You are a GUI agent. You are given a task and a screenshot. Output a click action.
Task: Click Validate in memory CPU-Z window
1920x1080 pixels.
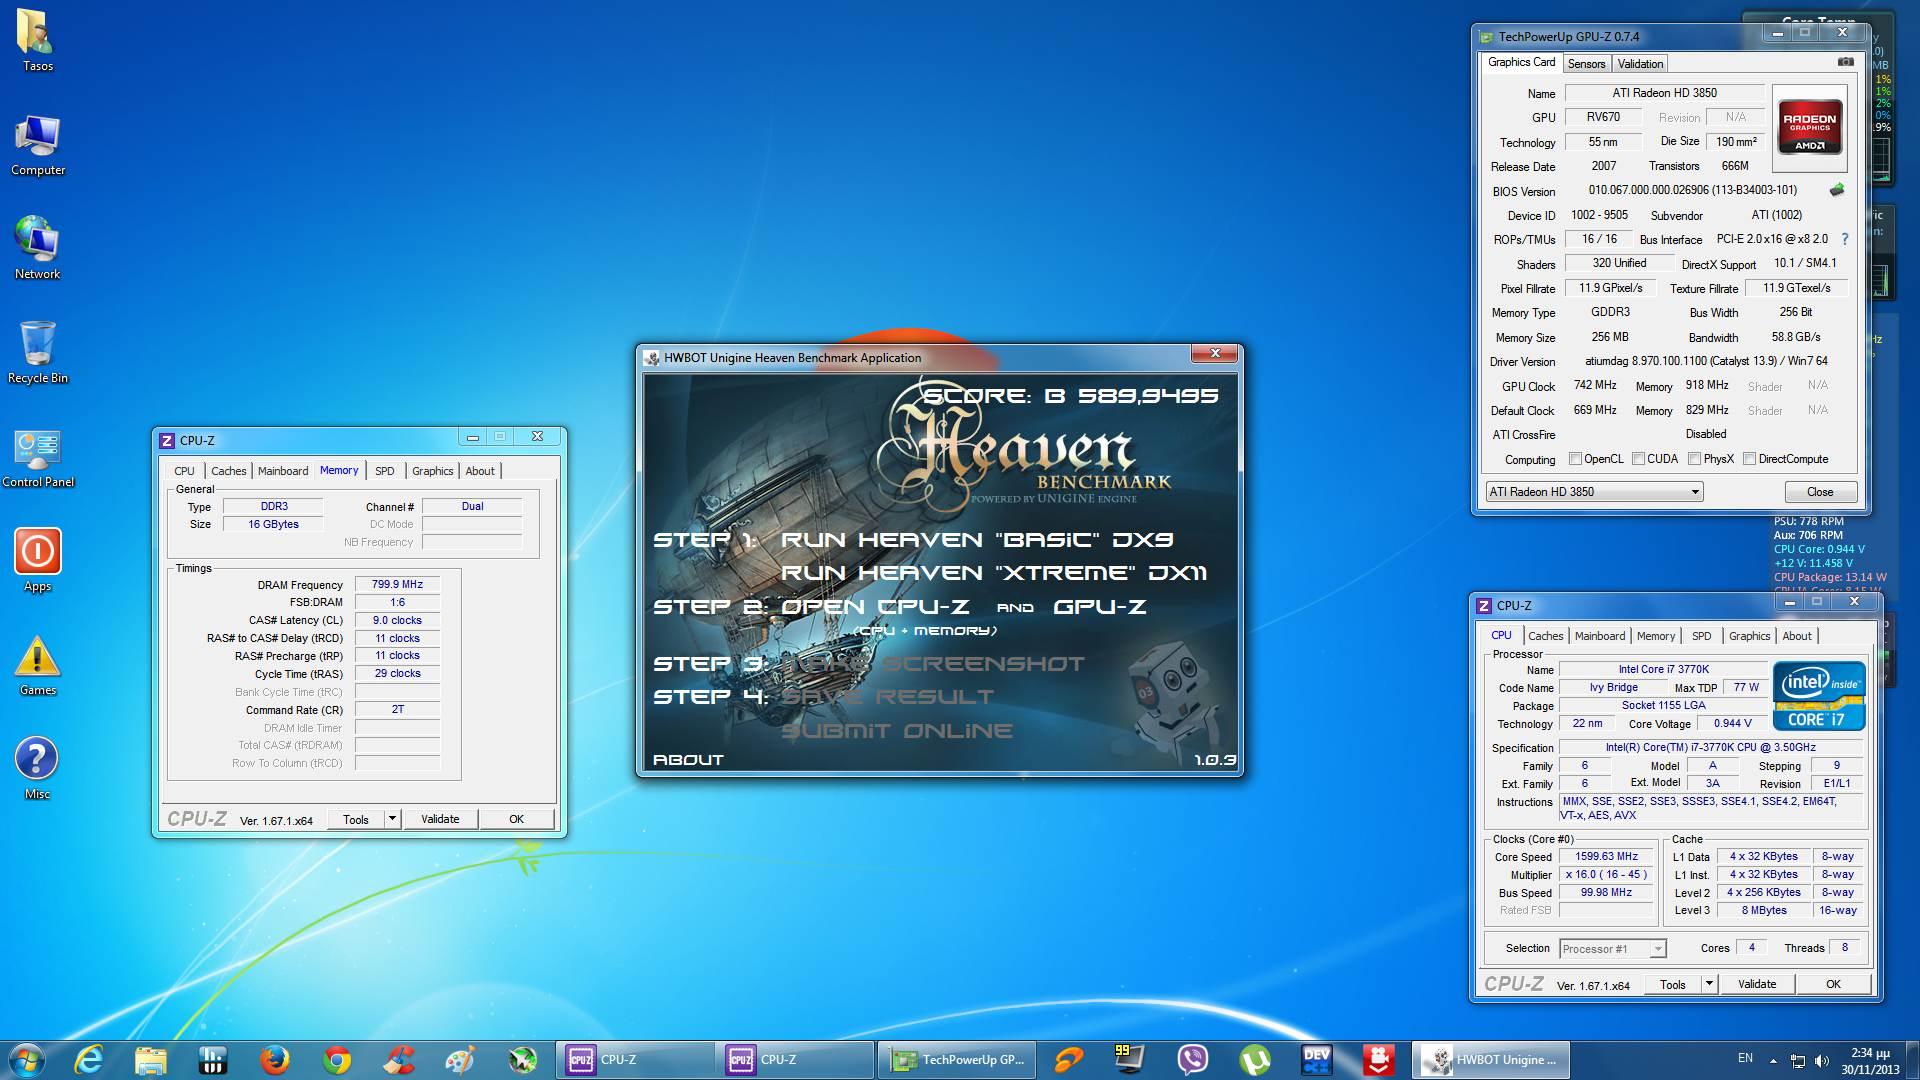(440, 819)
